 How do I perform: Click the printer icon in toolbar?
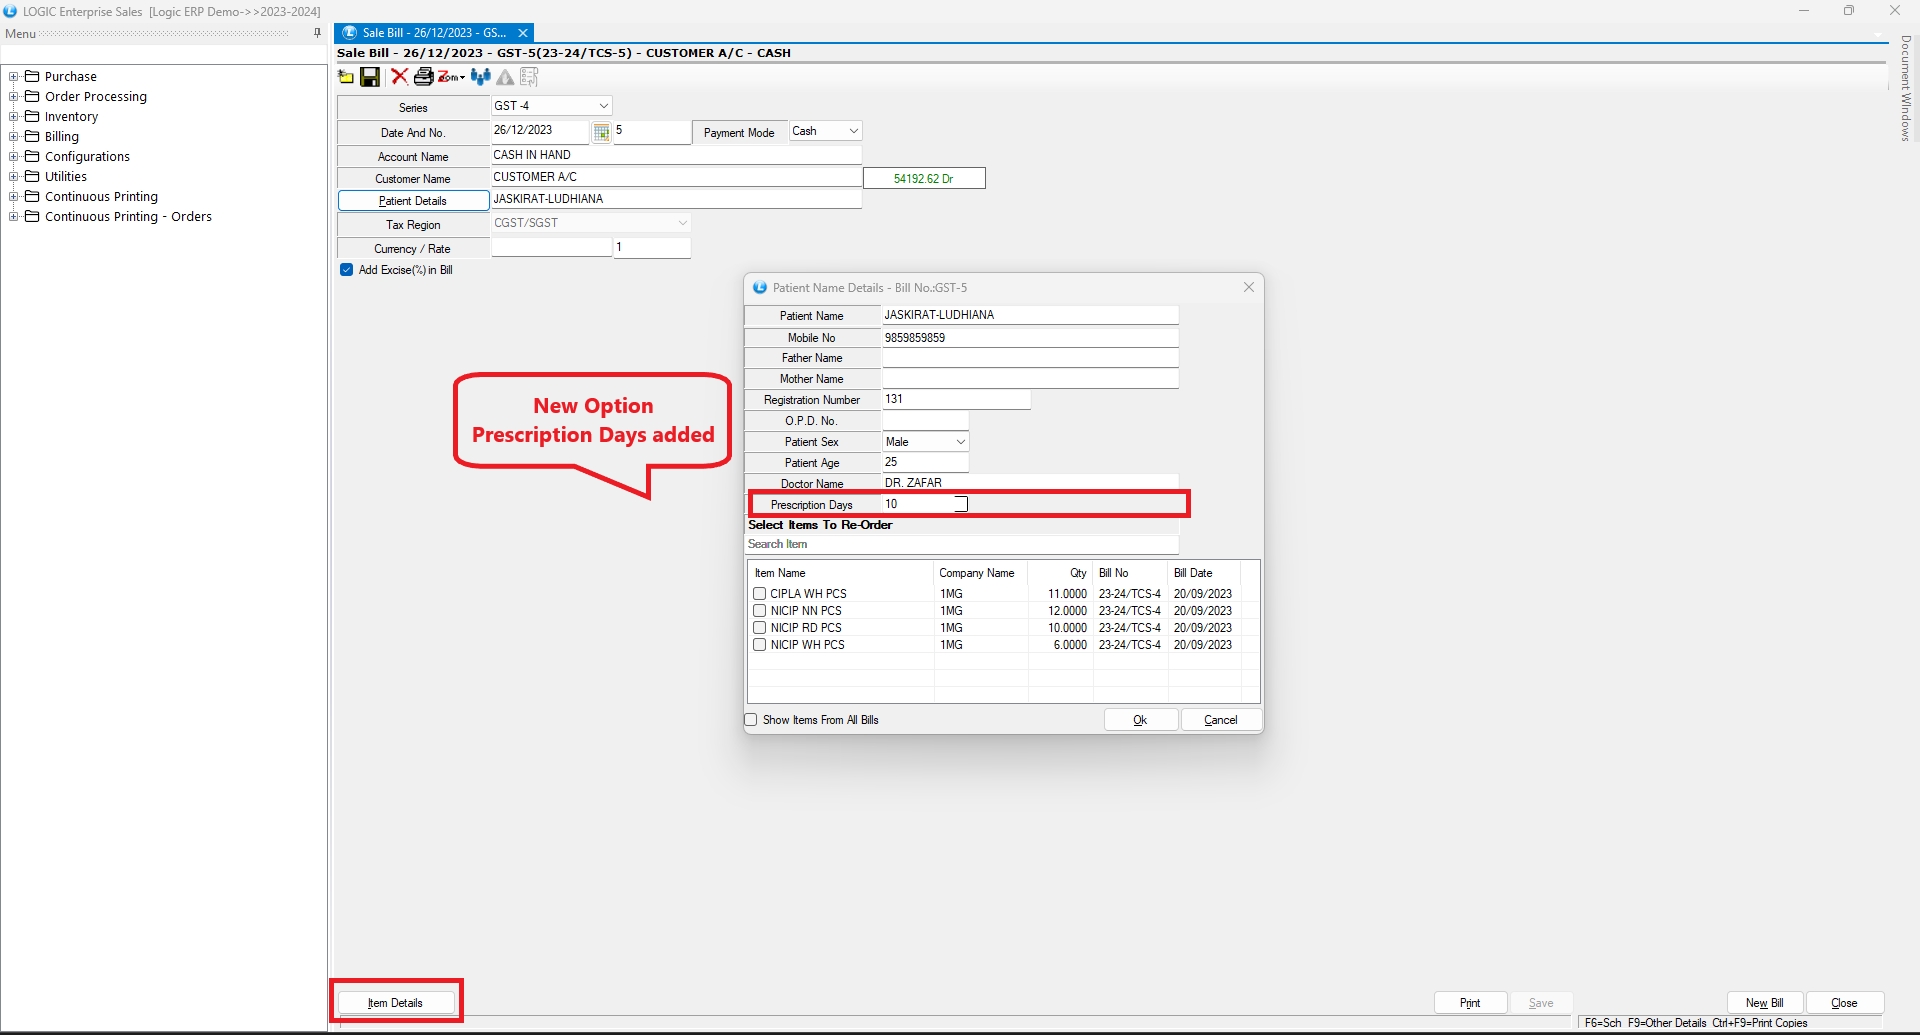click(424, 77)
